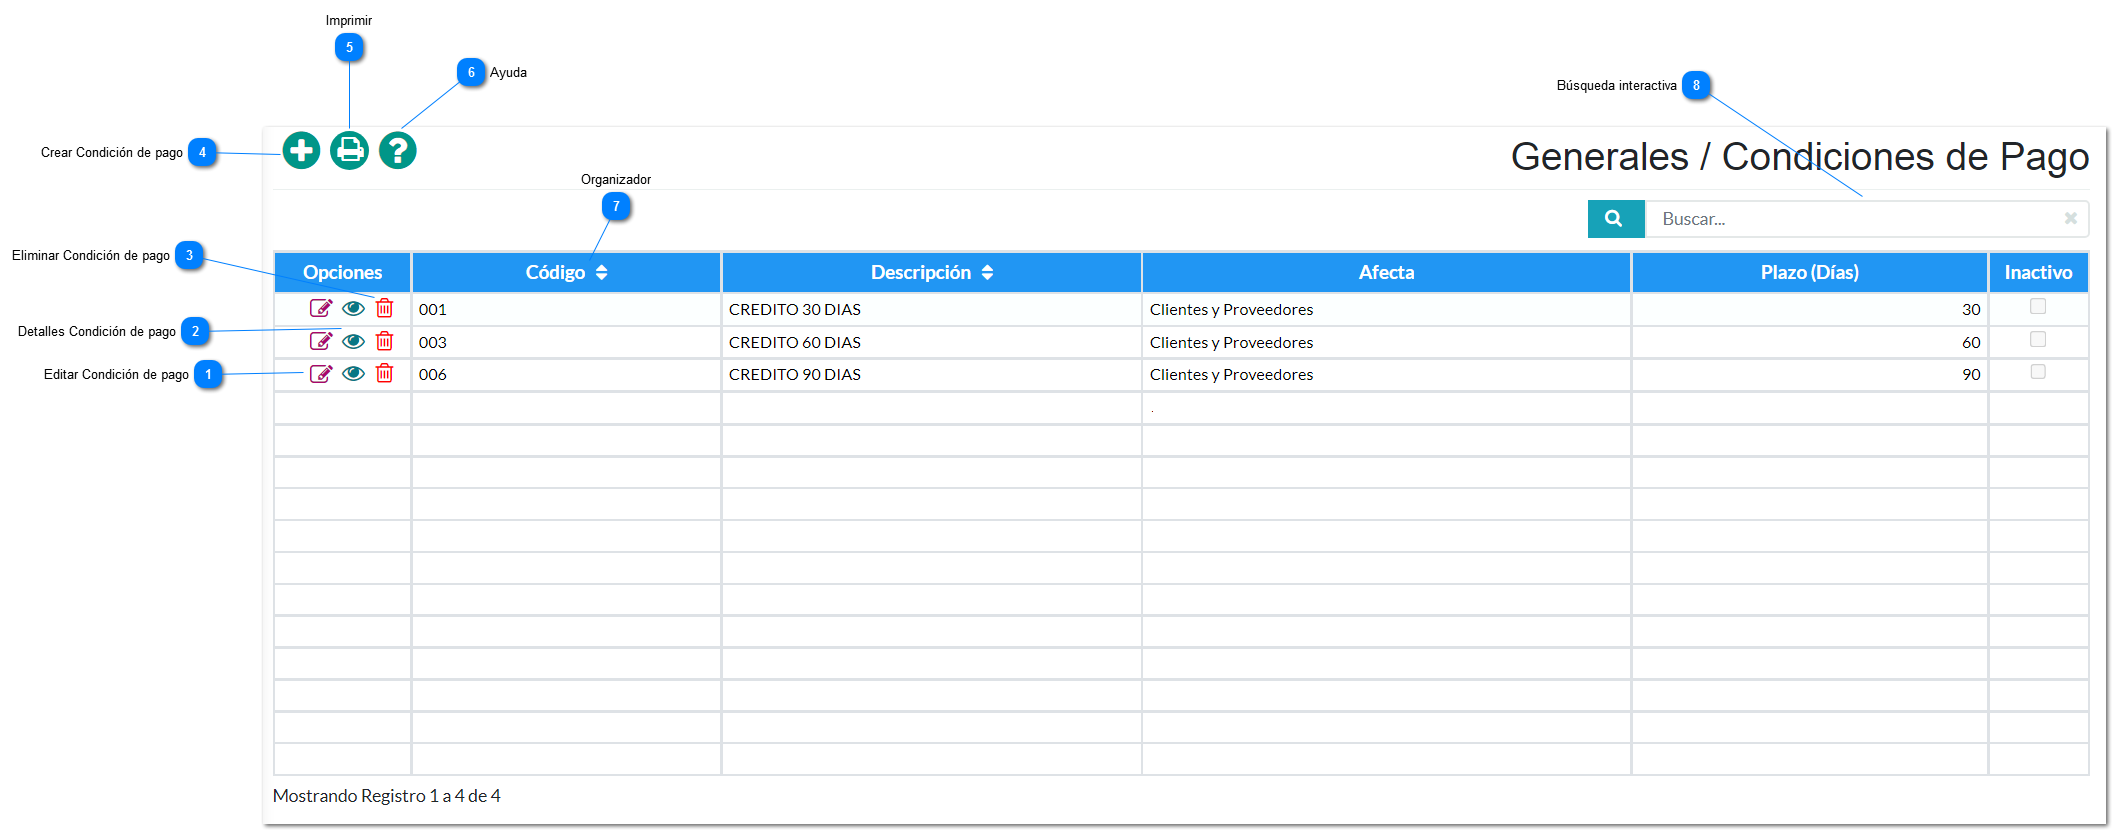Click the plazo value 90

(x=1970, y=375)
